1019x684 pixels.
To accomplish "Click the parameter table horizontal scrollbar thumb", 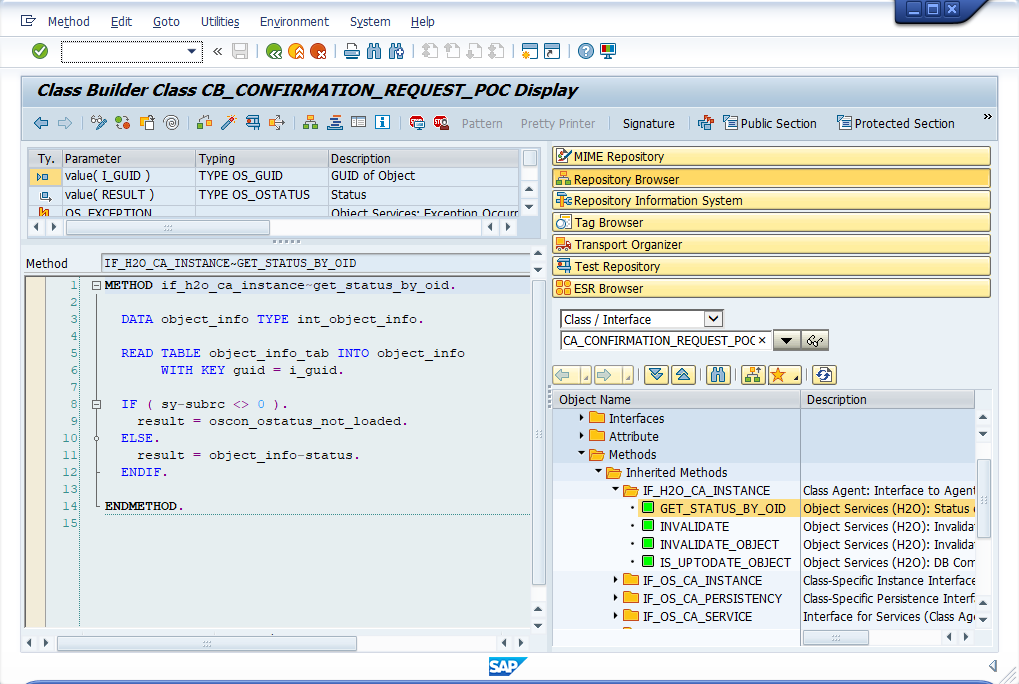I will click(168, 227).
